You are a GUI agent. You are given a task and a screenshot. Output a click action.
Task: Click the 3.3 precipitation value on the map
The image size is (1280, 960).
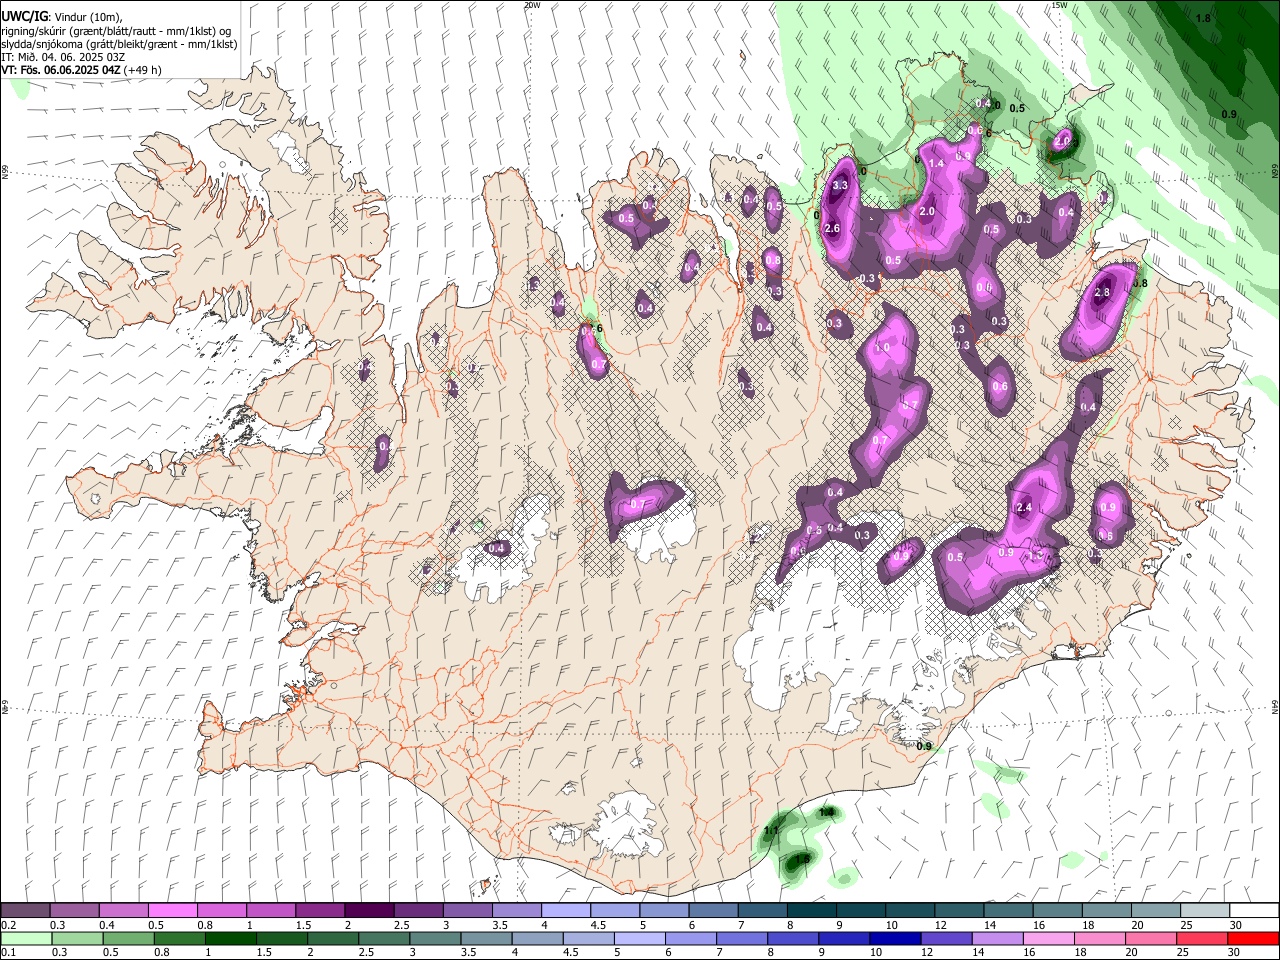click(x=840, y=185)
